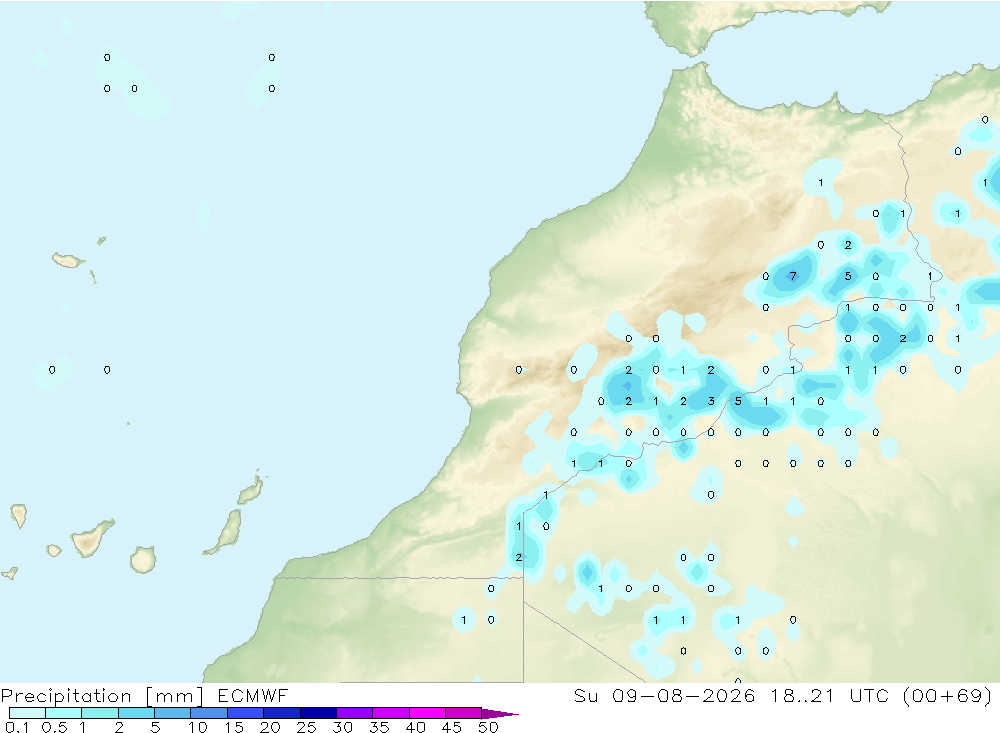Click the purple arrow tip ending the color scale
The height and width of the screenshot is (733, 1000).
[500, 713]
